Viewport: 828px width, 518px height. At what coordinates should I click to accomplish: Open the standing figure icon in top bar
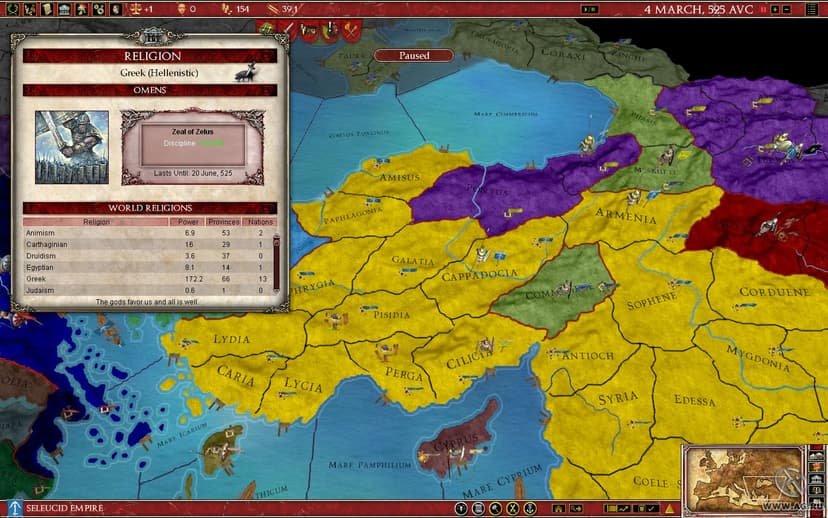(x=81, y=8)
